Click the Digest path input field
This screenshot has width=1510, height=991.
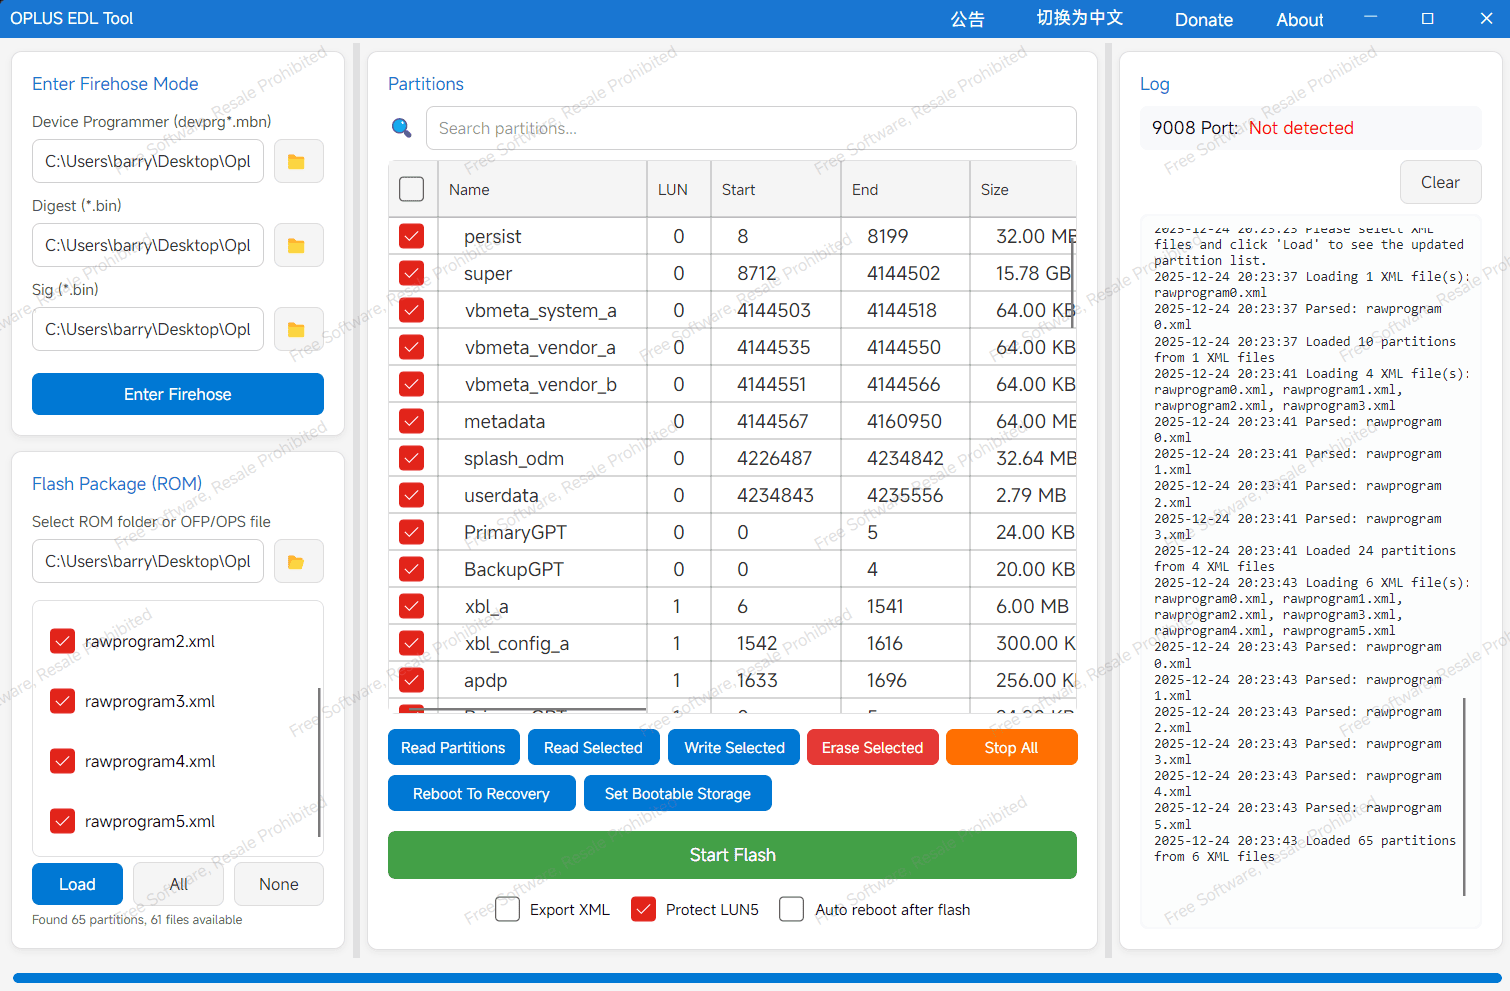click(148, 245)
